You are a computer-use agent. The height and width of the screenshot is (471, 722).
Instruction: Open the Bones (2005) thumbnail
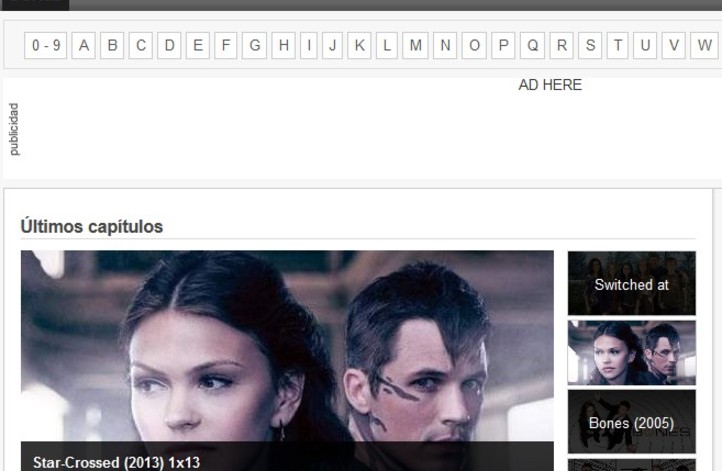click(631, 422)
